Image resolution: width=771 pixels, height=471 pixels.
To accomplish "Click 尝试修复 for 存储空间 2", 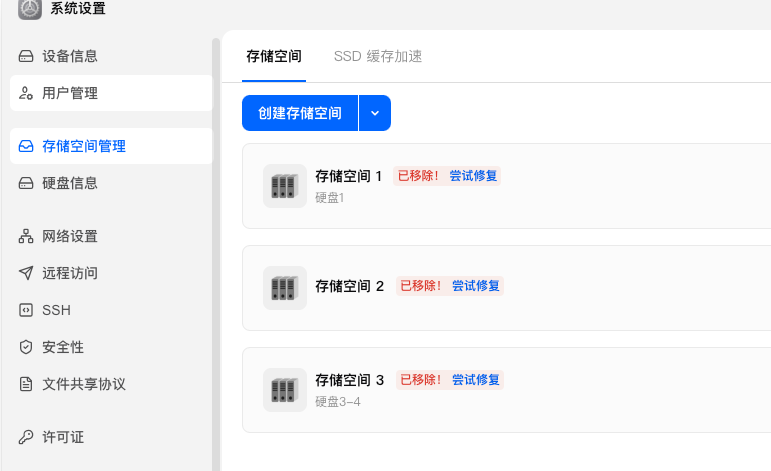I will pos(475,286).
